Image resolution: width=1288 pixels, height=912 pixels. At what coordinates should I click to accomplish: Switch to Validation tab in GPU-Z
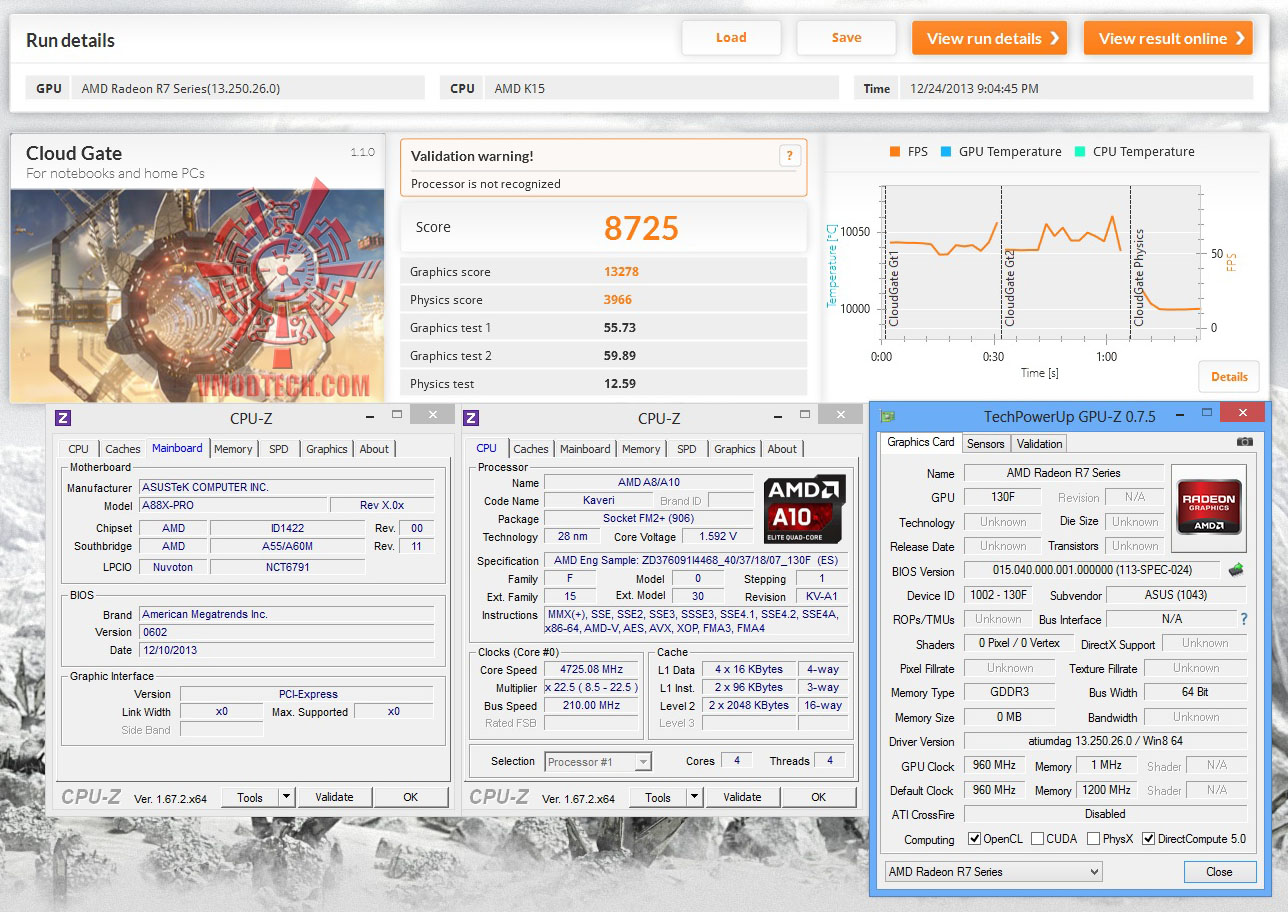pos(1039,443)
